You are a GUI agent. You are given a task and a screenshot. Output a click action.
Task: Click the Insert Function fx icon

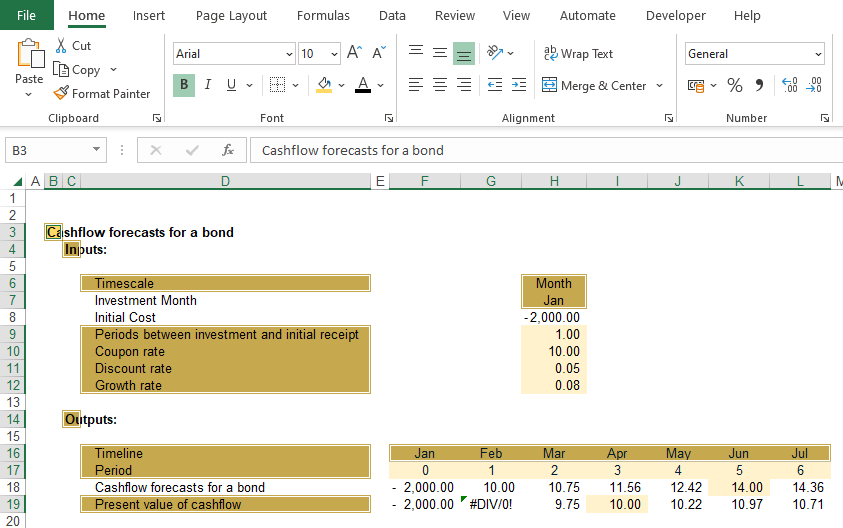click(228, 151)
